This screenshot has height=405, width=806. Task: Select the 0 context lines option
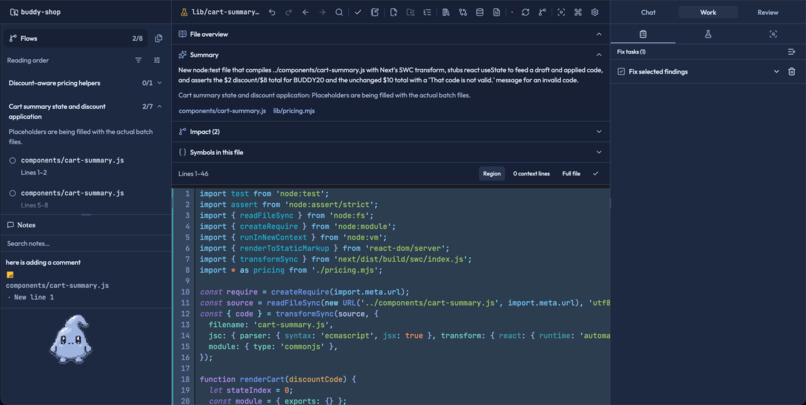(531, 174)
